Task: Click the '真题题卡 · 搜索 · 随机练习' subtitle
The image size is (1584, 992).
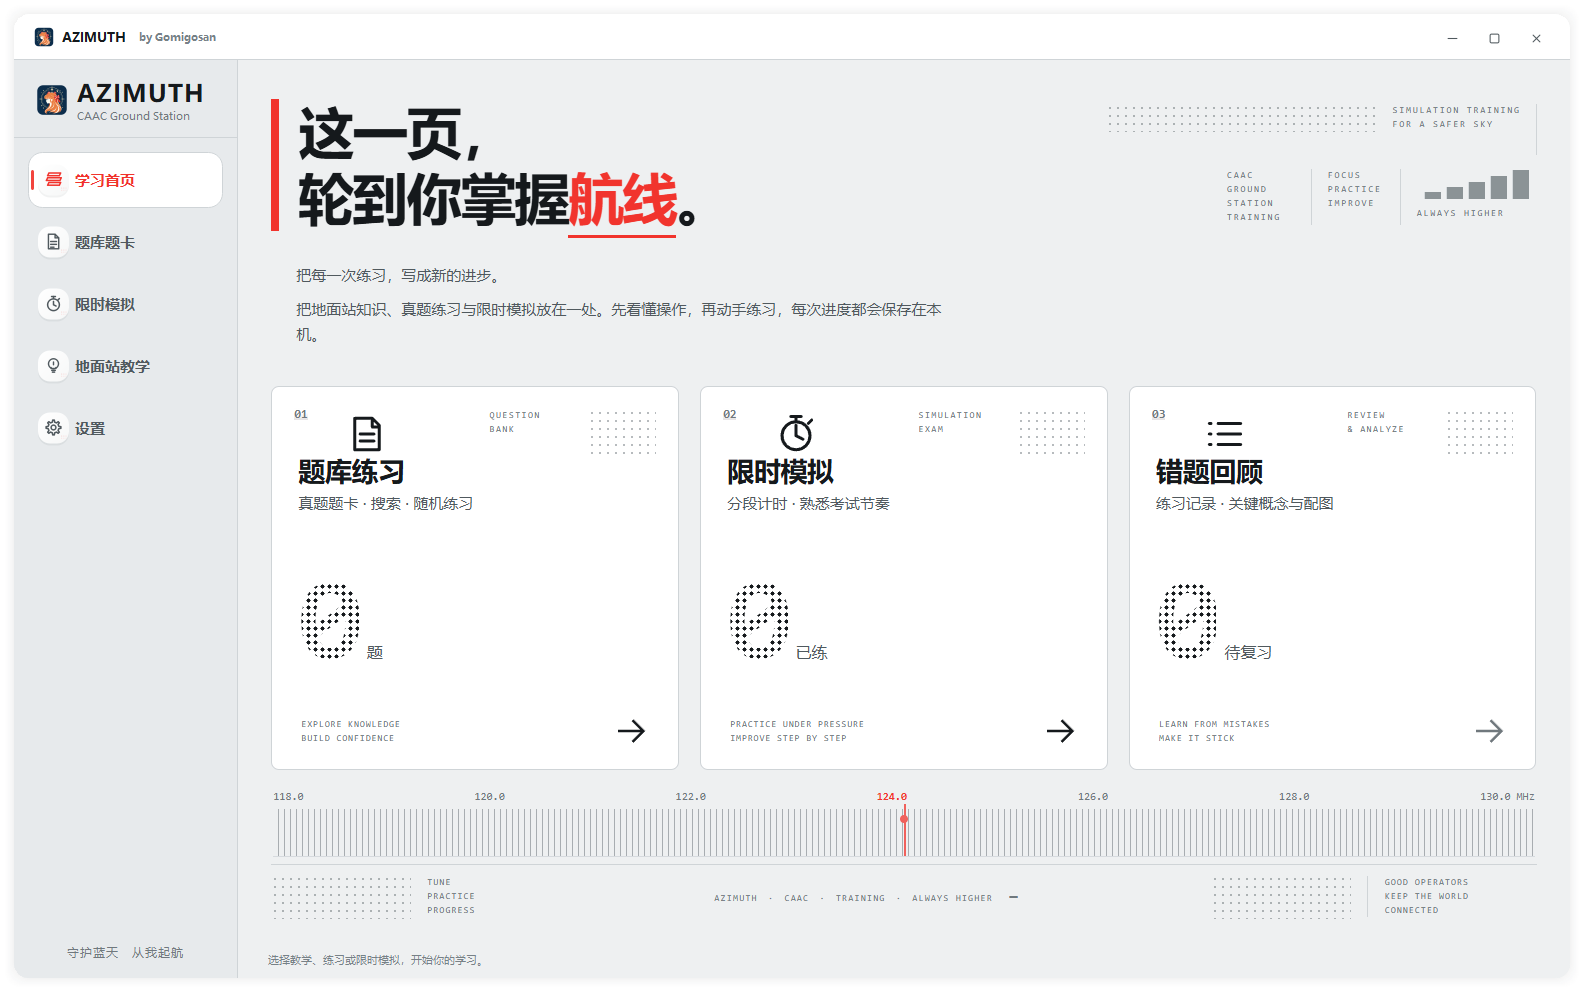Action: tap(386, 504)
